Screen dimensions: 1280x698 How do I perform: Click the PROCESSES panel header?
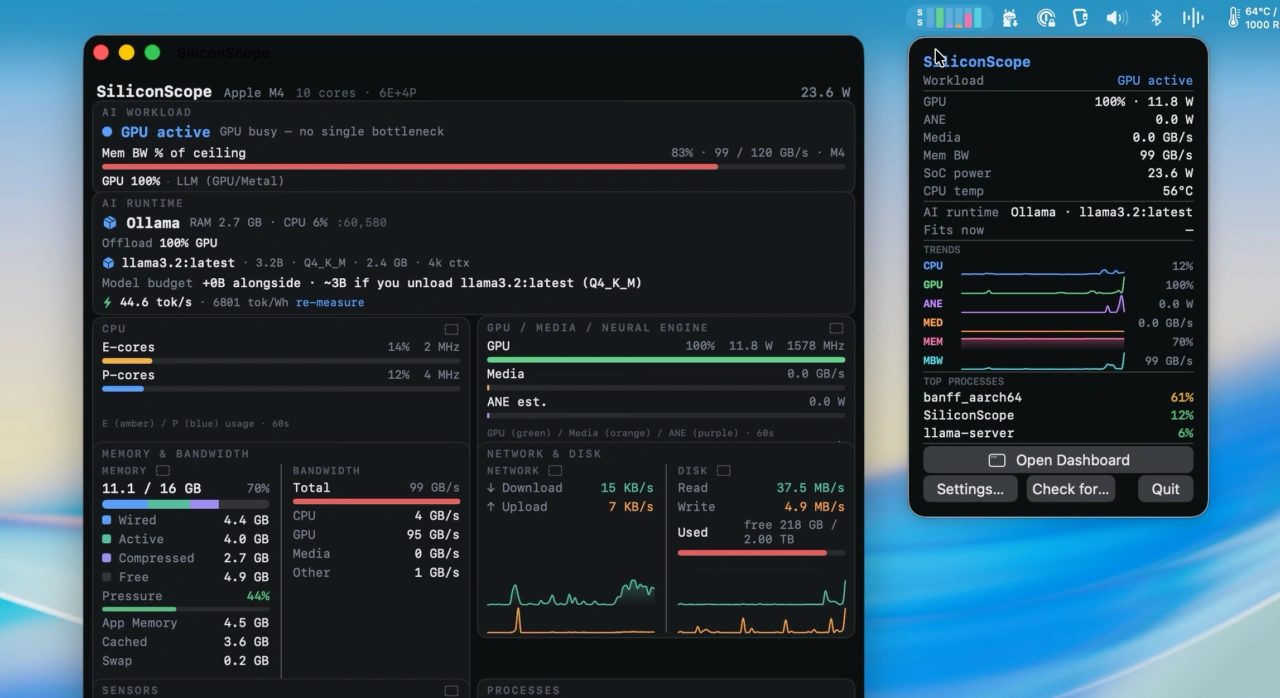523,690
